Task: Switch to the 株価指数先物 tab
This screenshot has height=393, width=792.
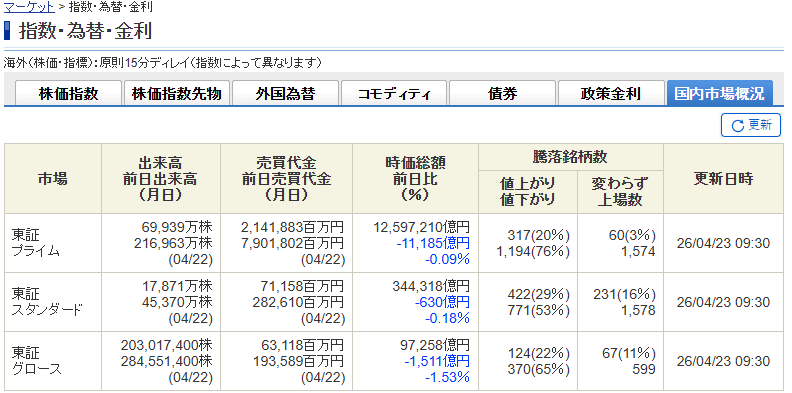Action: pos(177,93)
